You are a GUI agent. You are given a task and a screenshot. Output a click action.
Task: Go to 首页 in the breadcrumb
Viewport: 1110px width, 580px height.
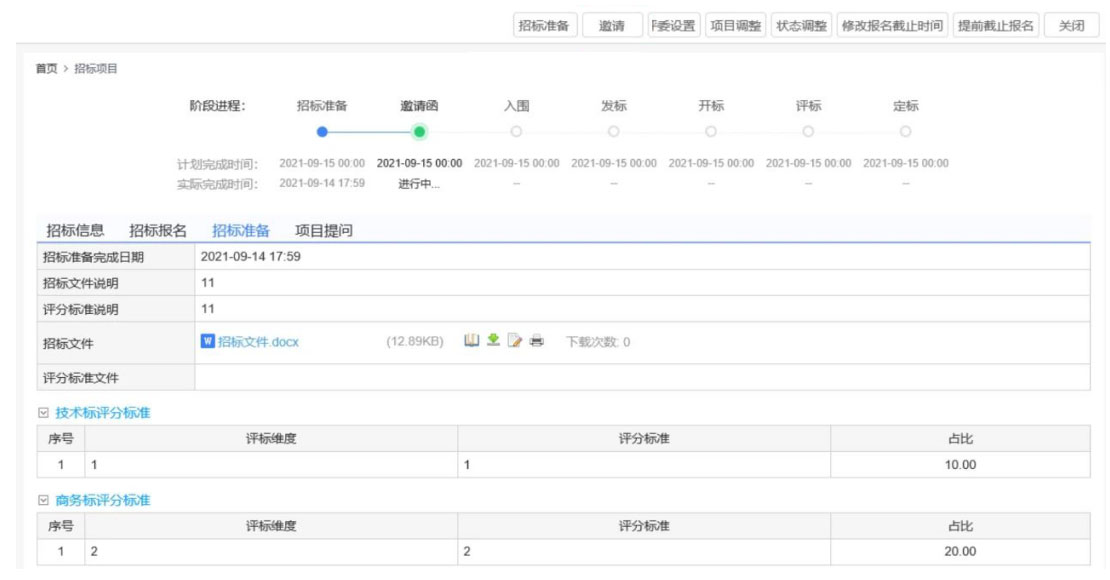[x=46, y=68]
